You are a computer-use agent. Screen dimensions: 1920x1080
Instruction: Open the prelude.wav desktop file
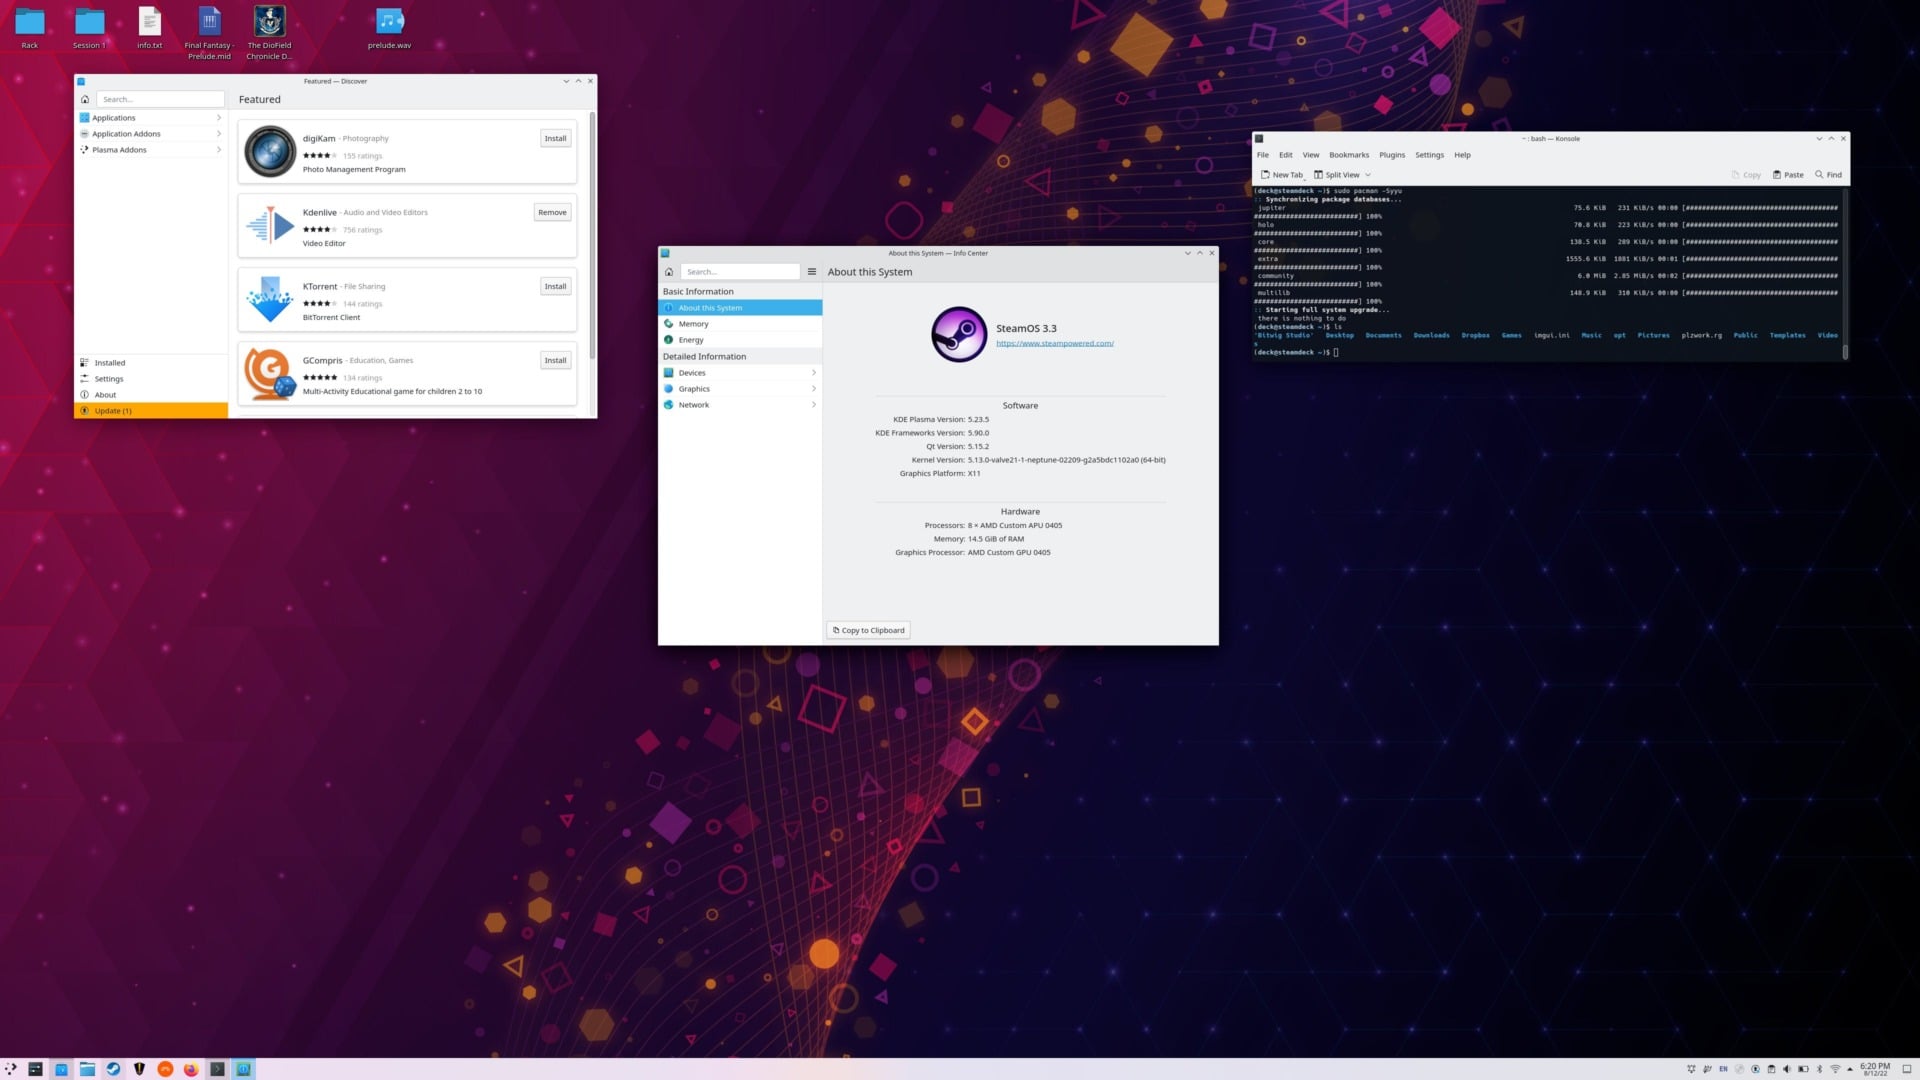tap(389, 22)
